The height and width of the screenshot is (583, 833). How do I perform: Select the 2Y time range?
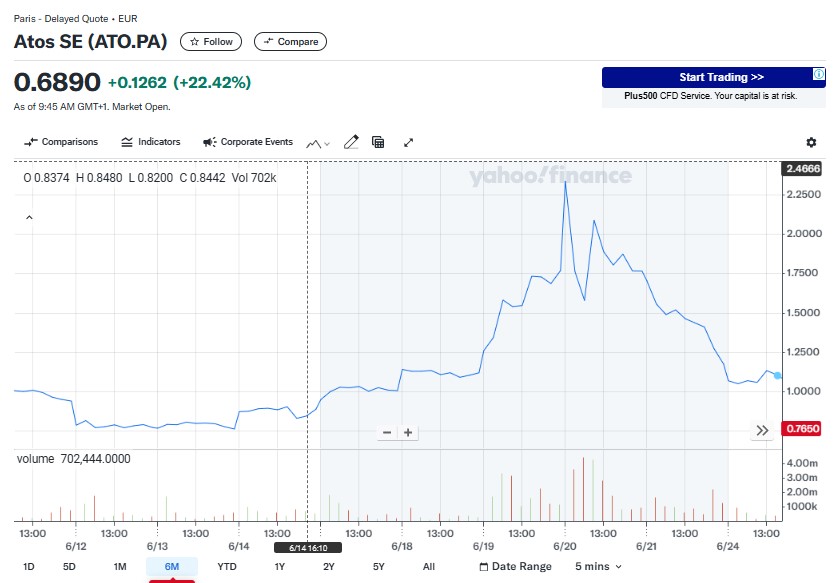pyautogui.click(x=329, y=567)
